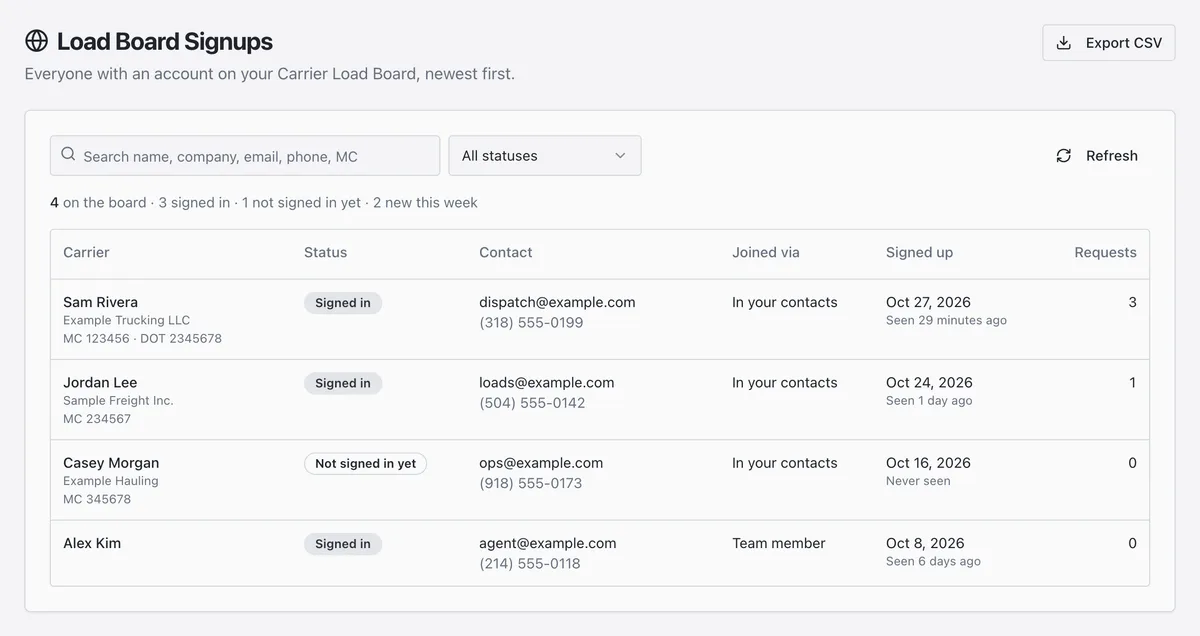Click Seen 6 days ago text
The width and height of the screenshot is (1200, 636).
point(933,562)
